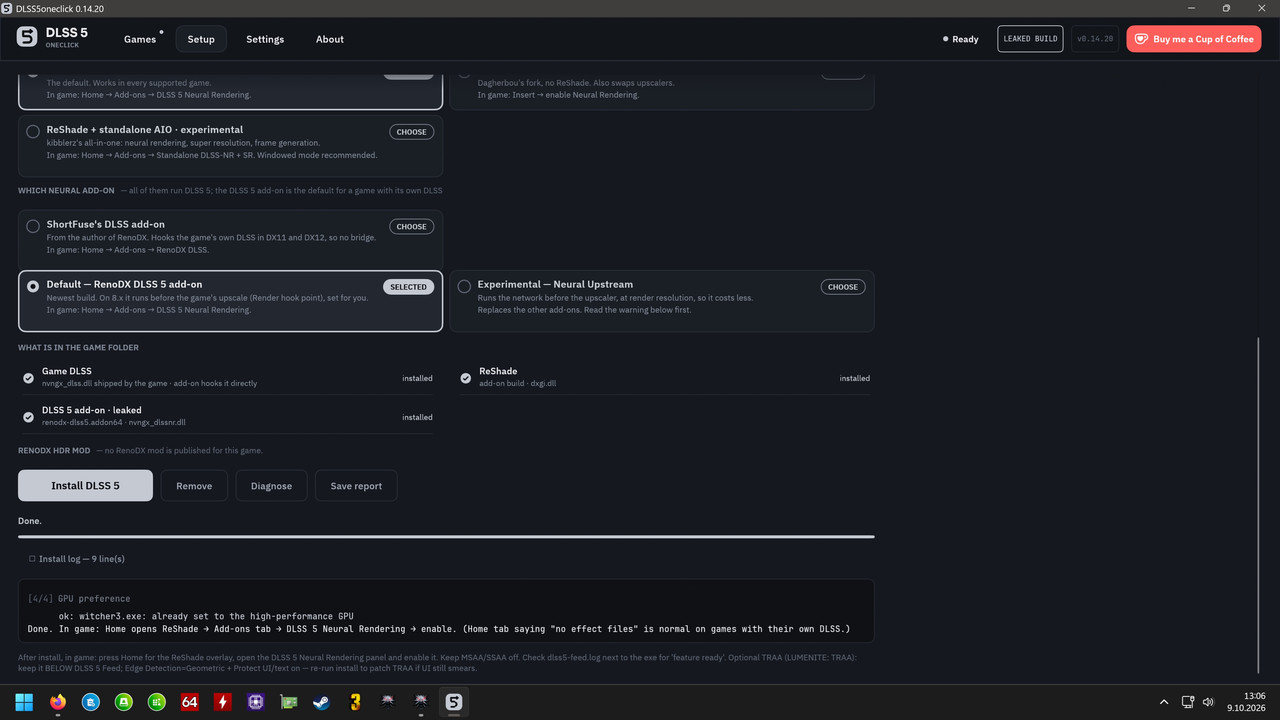Expand the Install log 9 line(s) section
This screenshot has width=1280, height=720.
pos(77,559)
